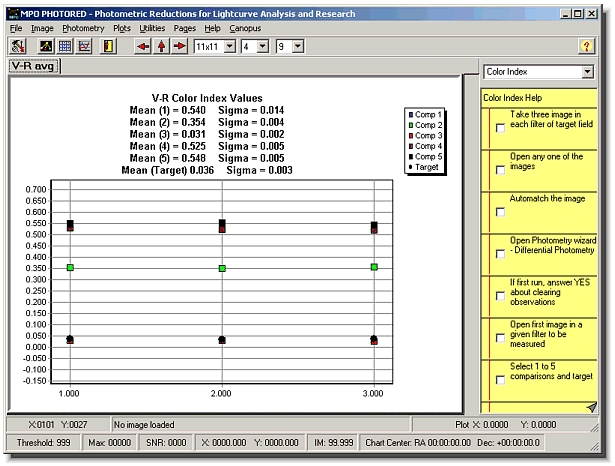
Task: Click the black target point at 1.000
Action: click(x=70, y=339)
